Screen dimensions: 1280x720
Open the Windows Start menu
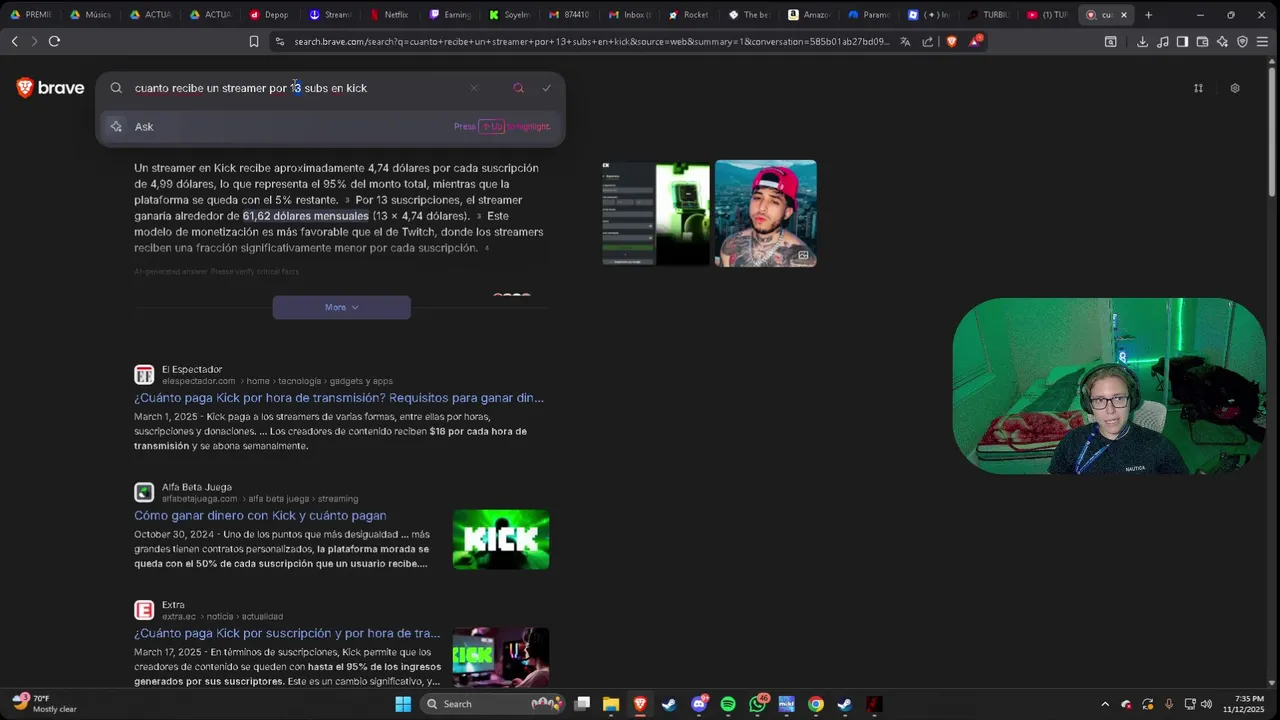pyautogui.click(x=403, y=704)
